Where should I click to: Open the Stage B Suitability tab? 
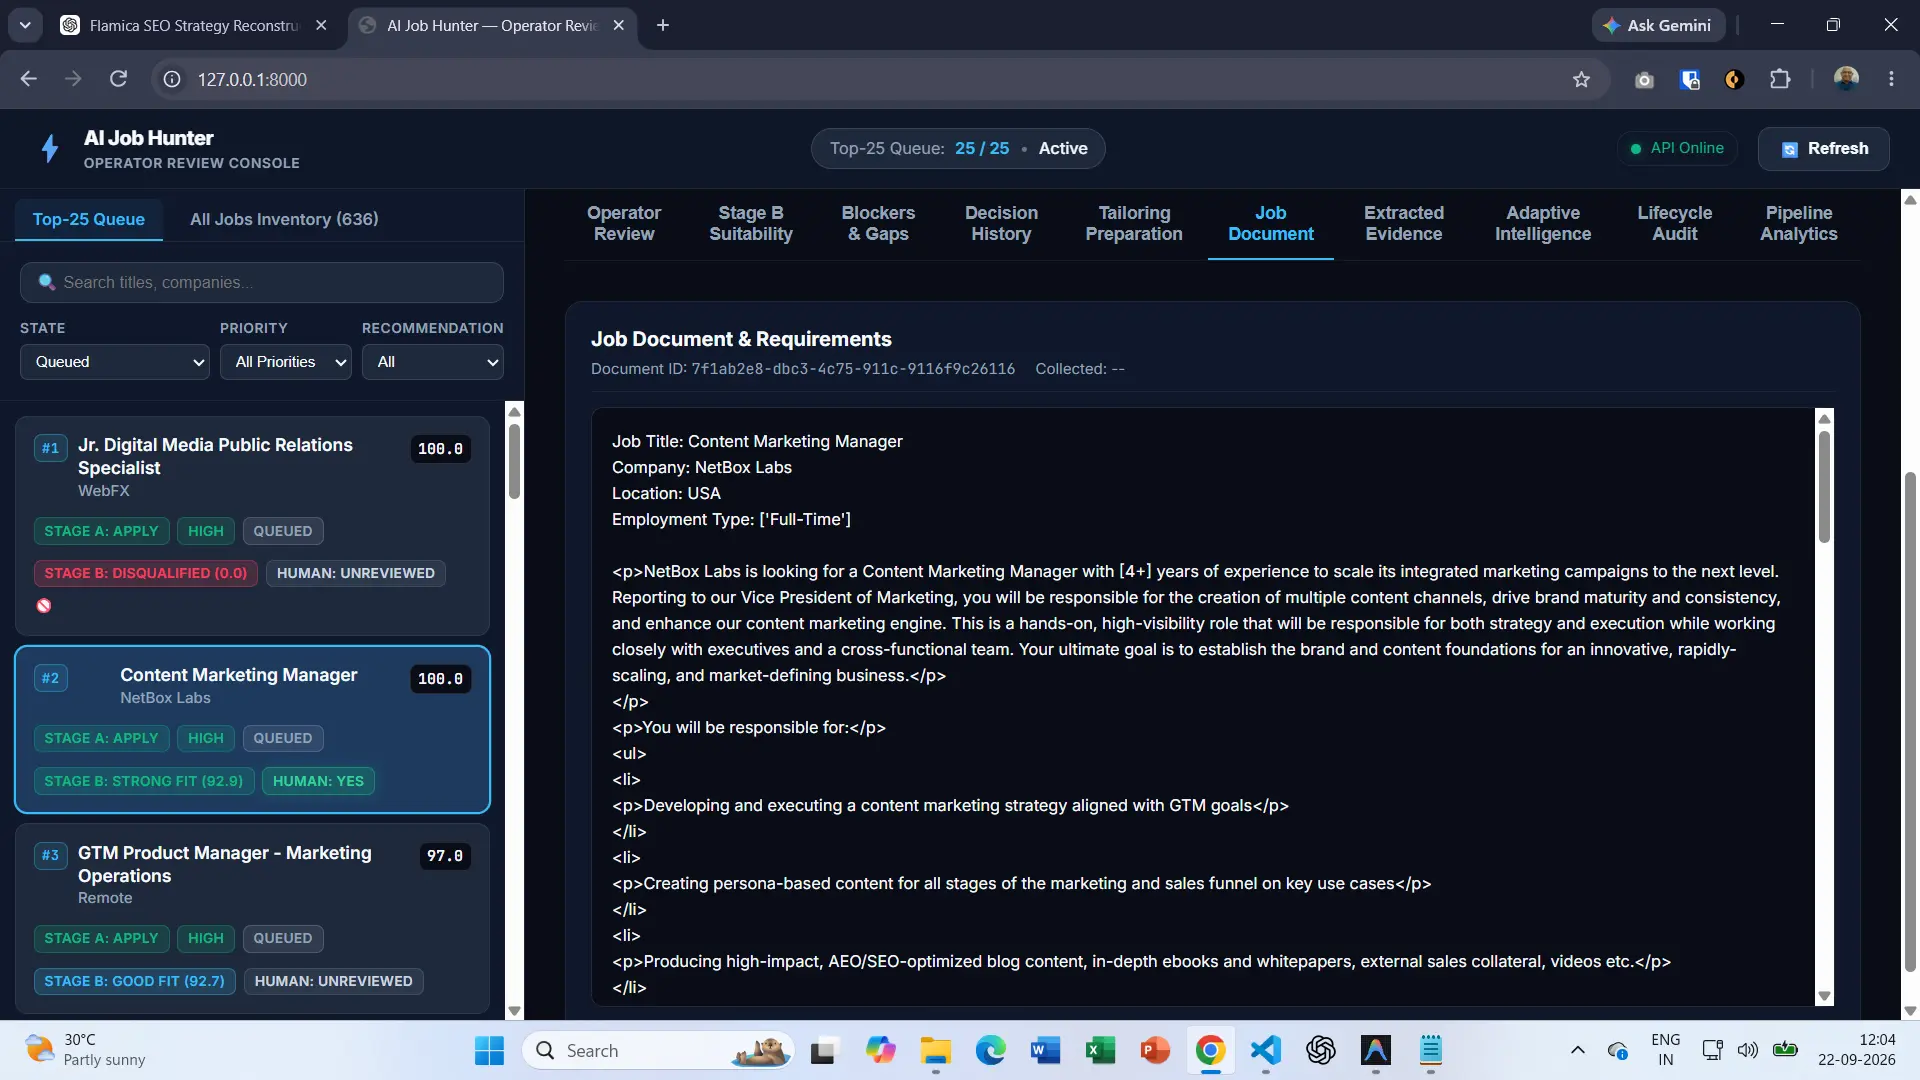pos(751,223)
